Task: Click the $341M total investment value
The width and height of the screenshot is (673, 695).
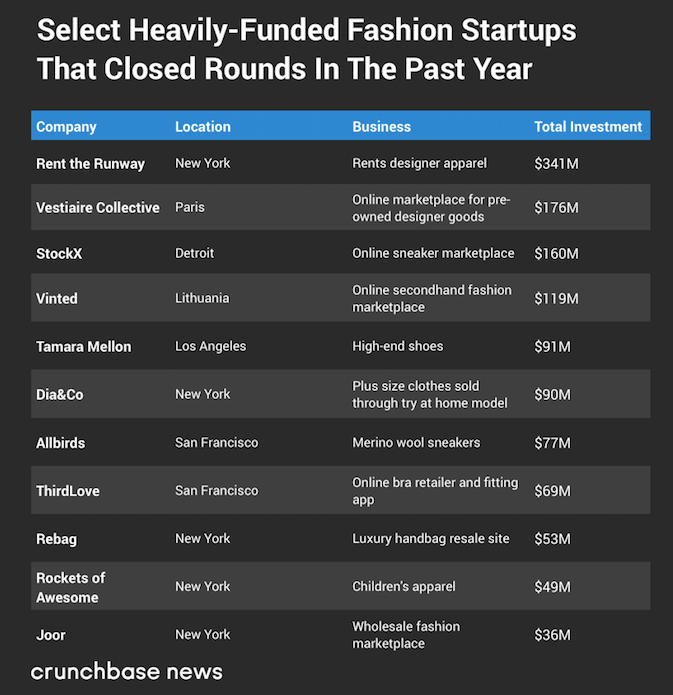Action: point(556,164)
